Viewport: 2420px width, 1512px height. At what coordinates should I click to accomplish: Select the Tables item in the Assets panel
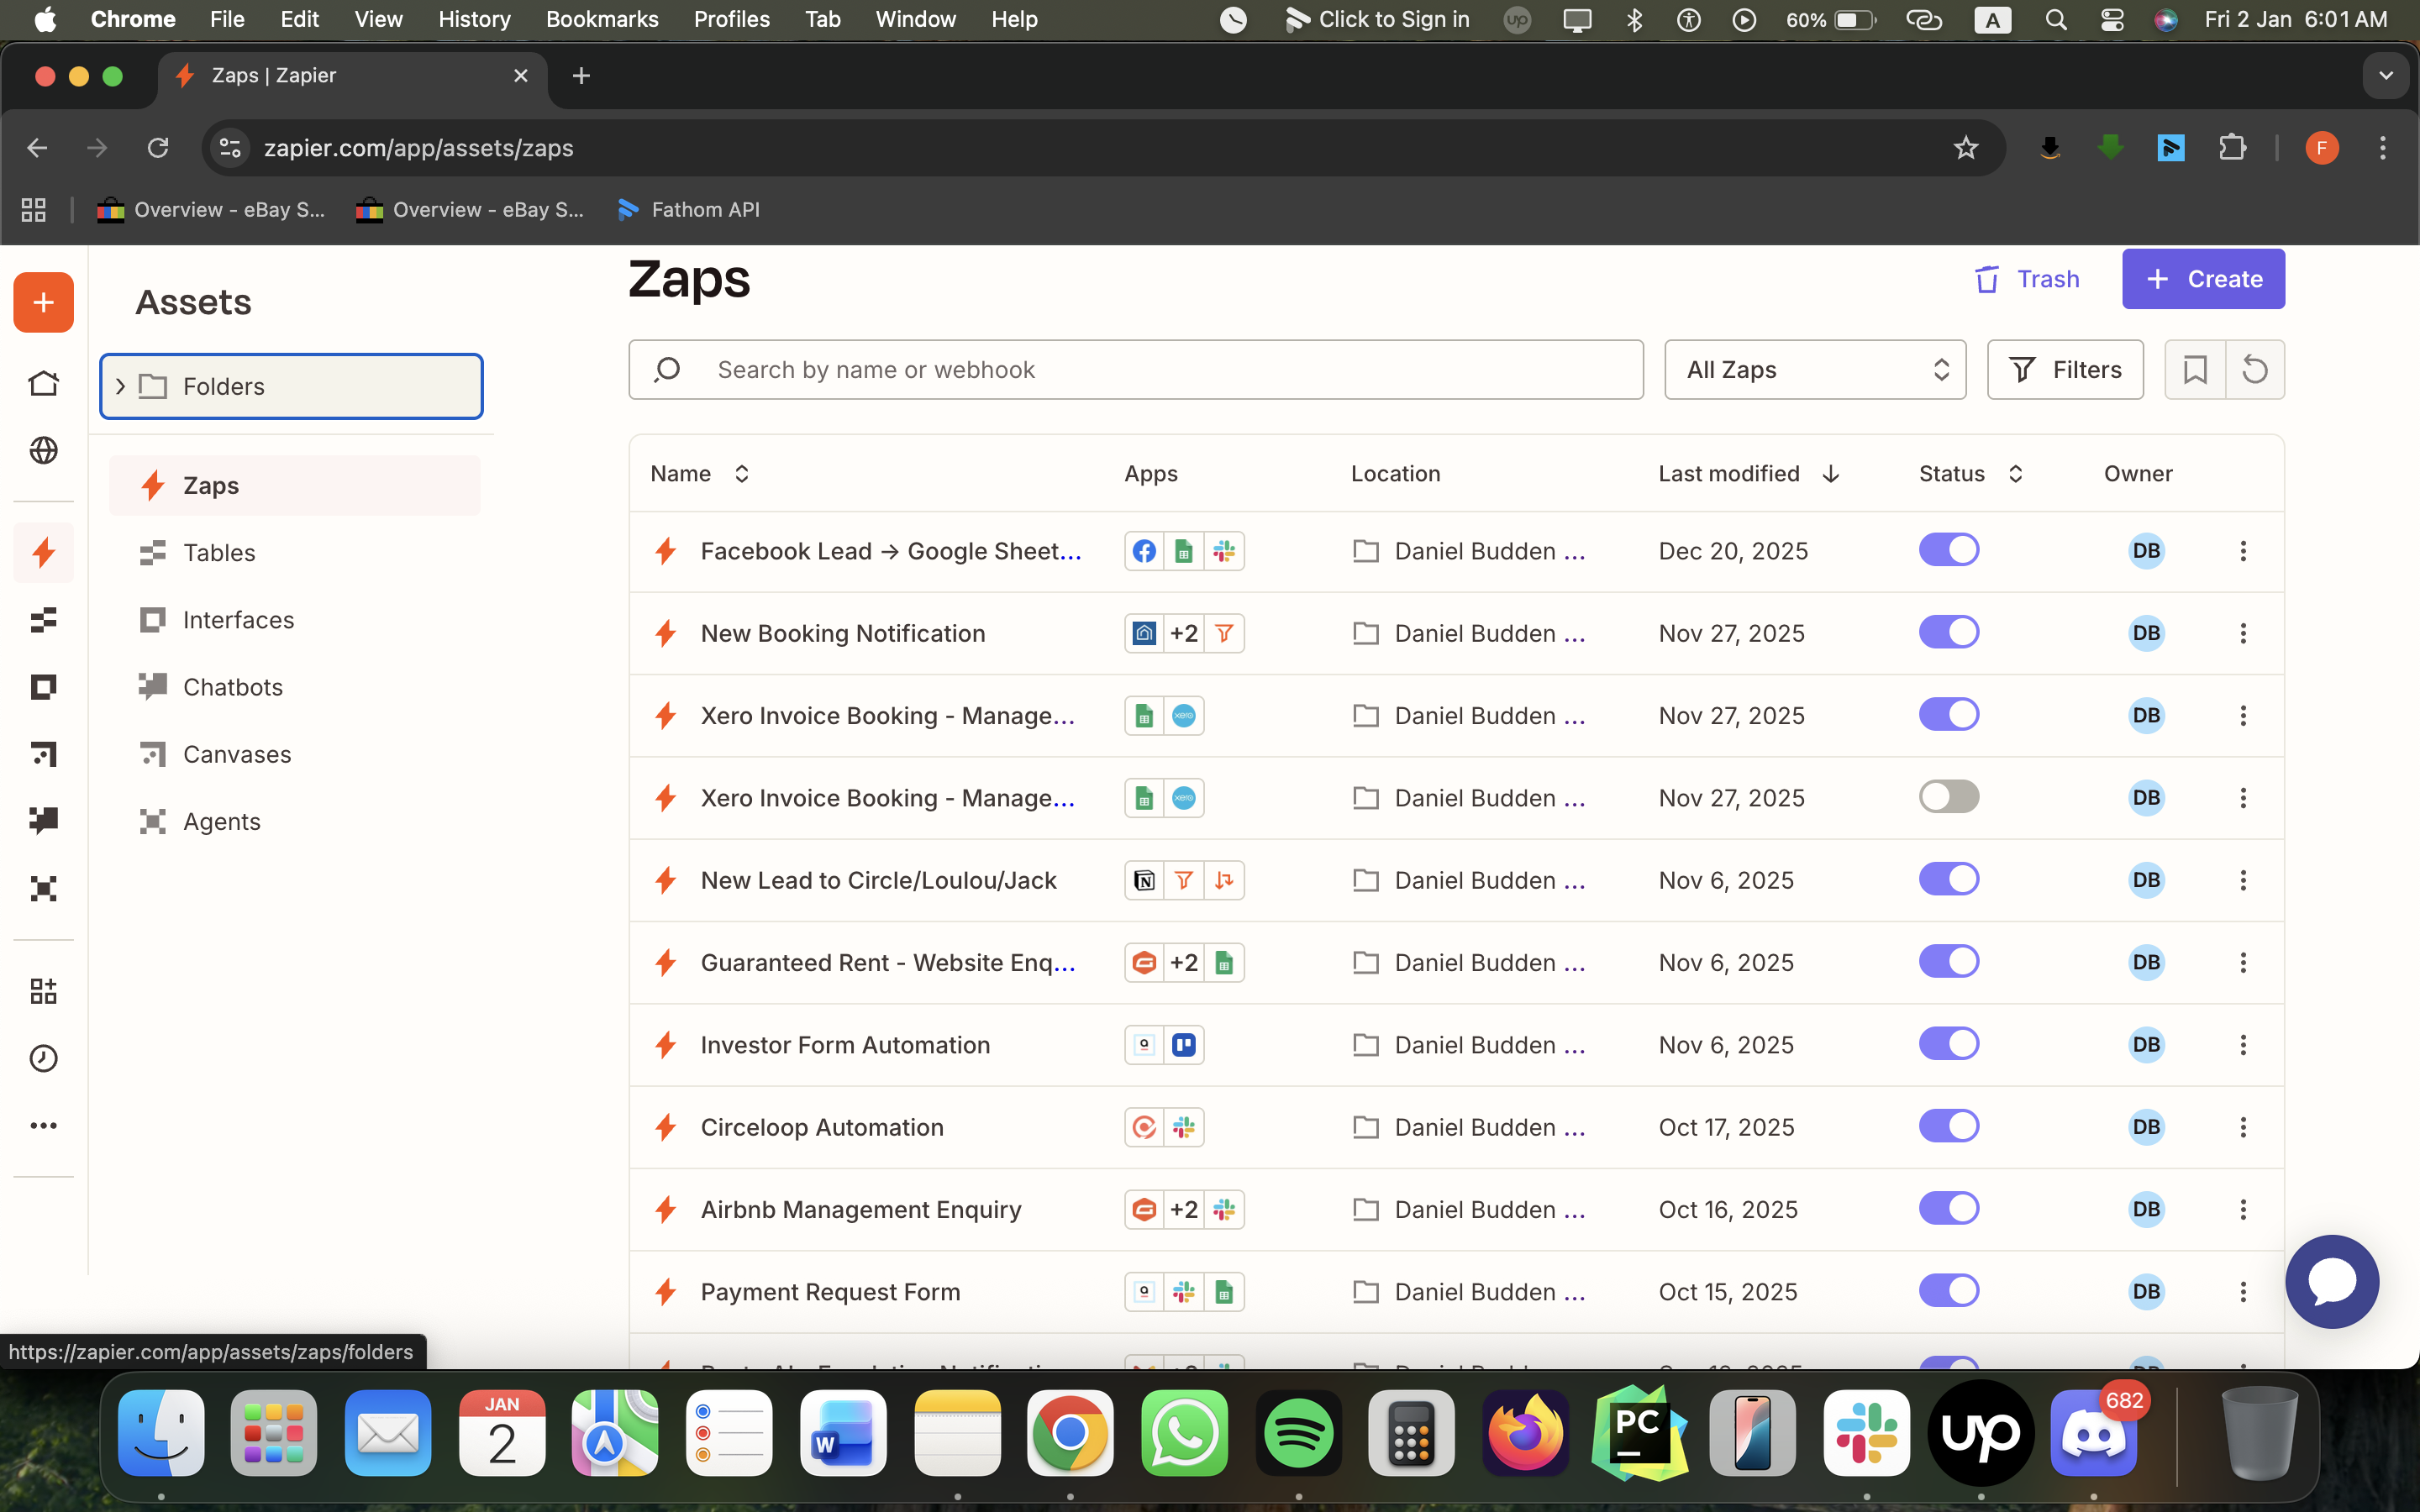coord(219,552)
